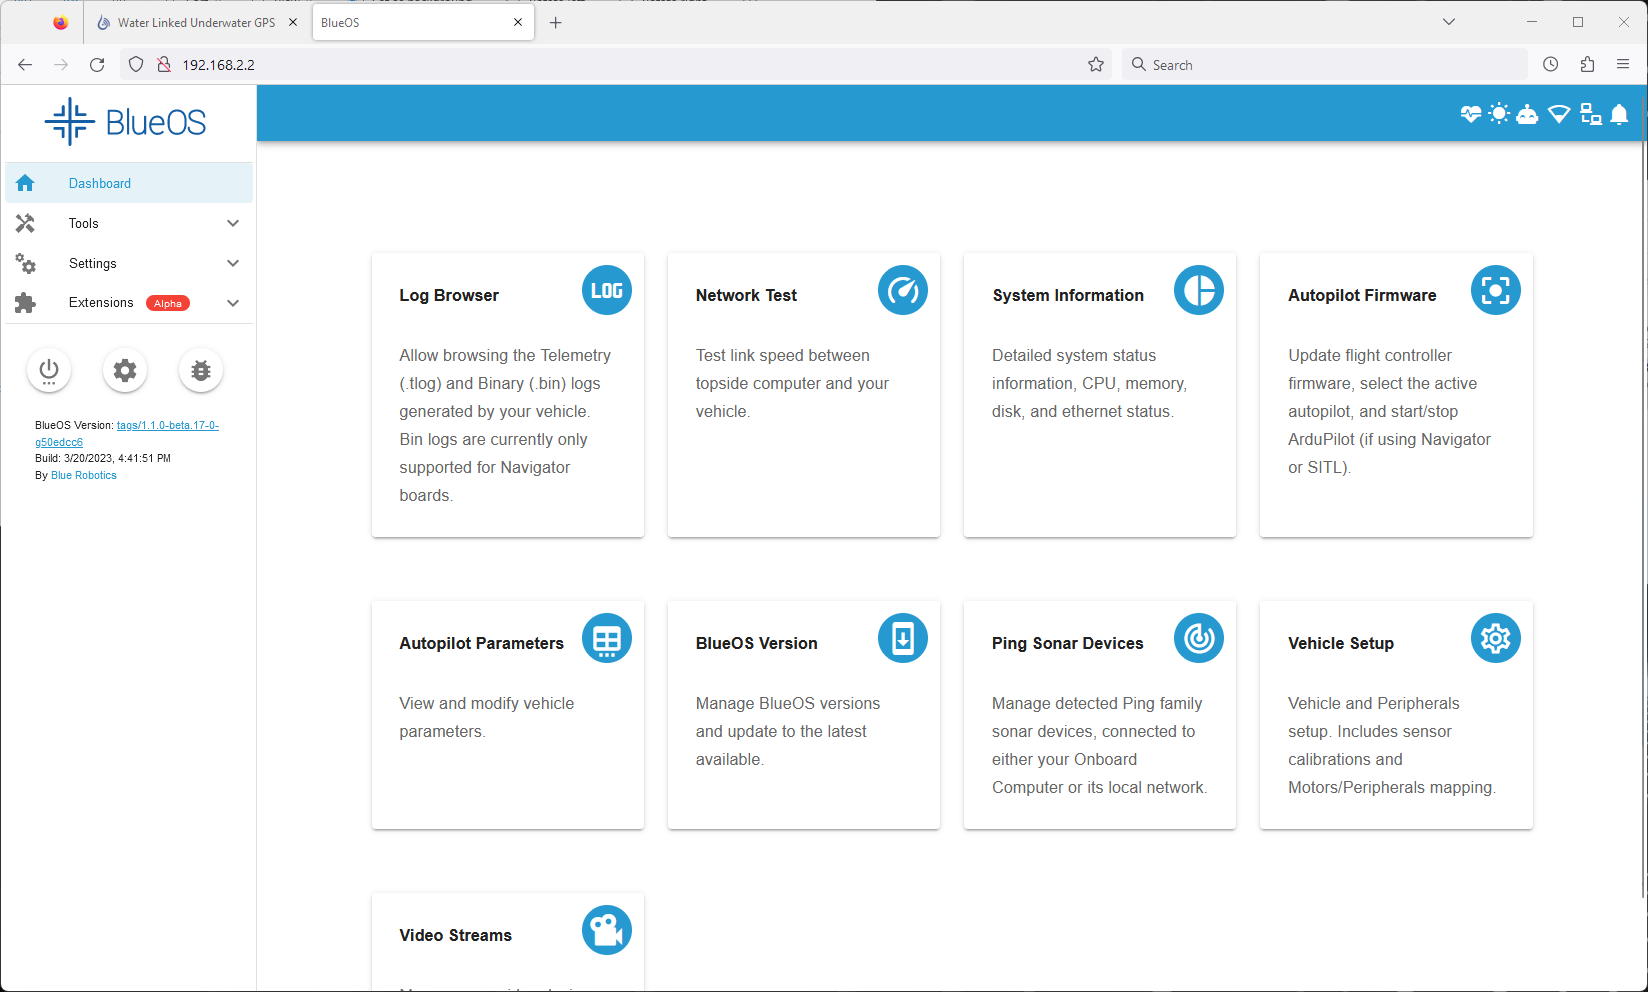Click the 'Build: 3/20/2023, 4:41:51 PM' text
1648x992 pixels.
[103, 458]
